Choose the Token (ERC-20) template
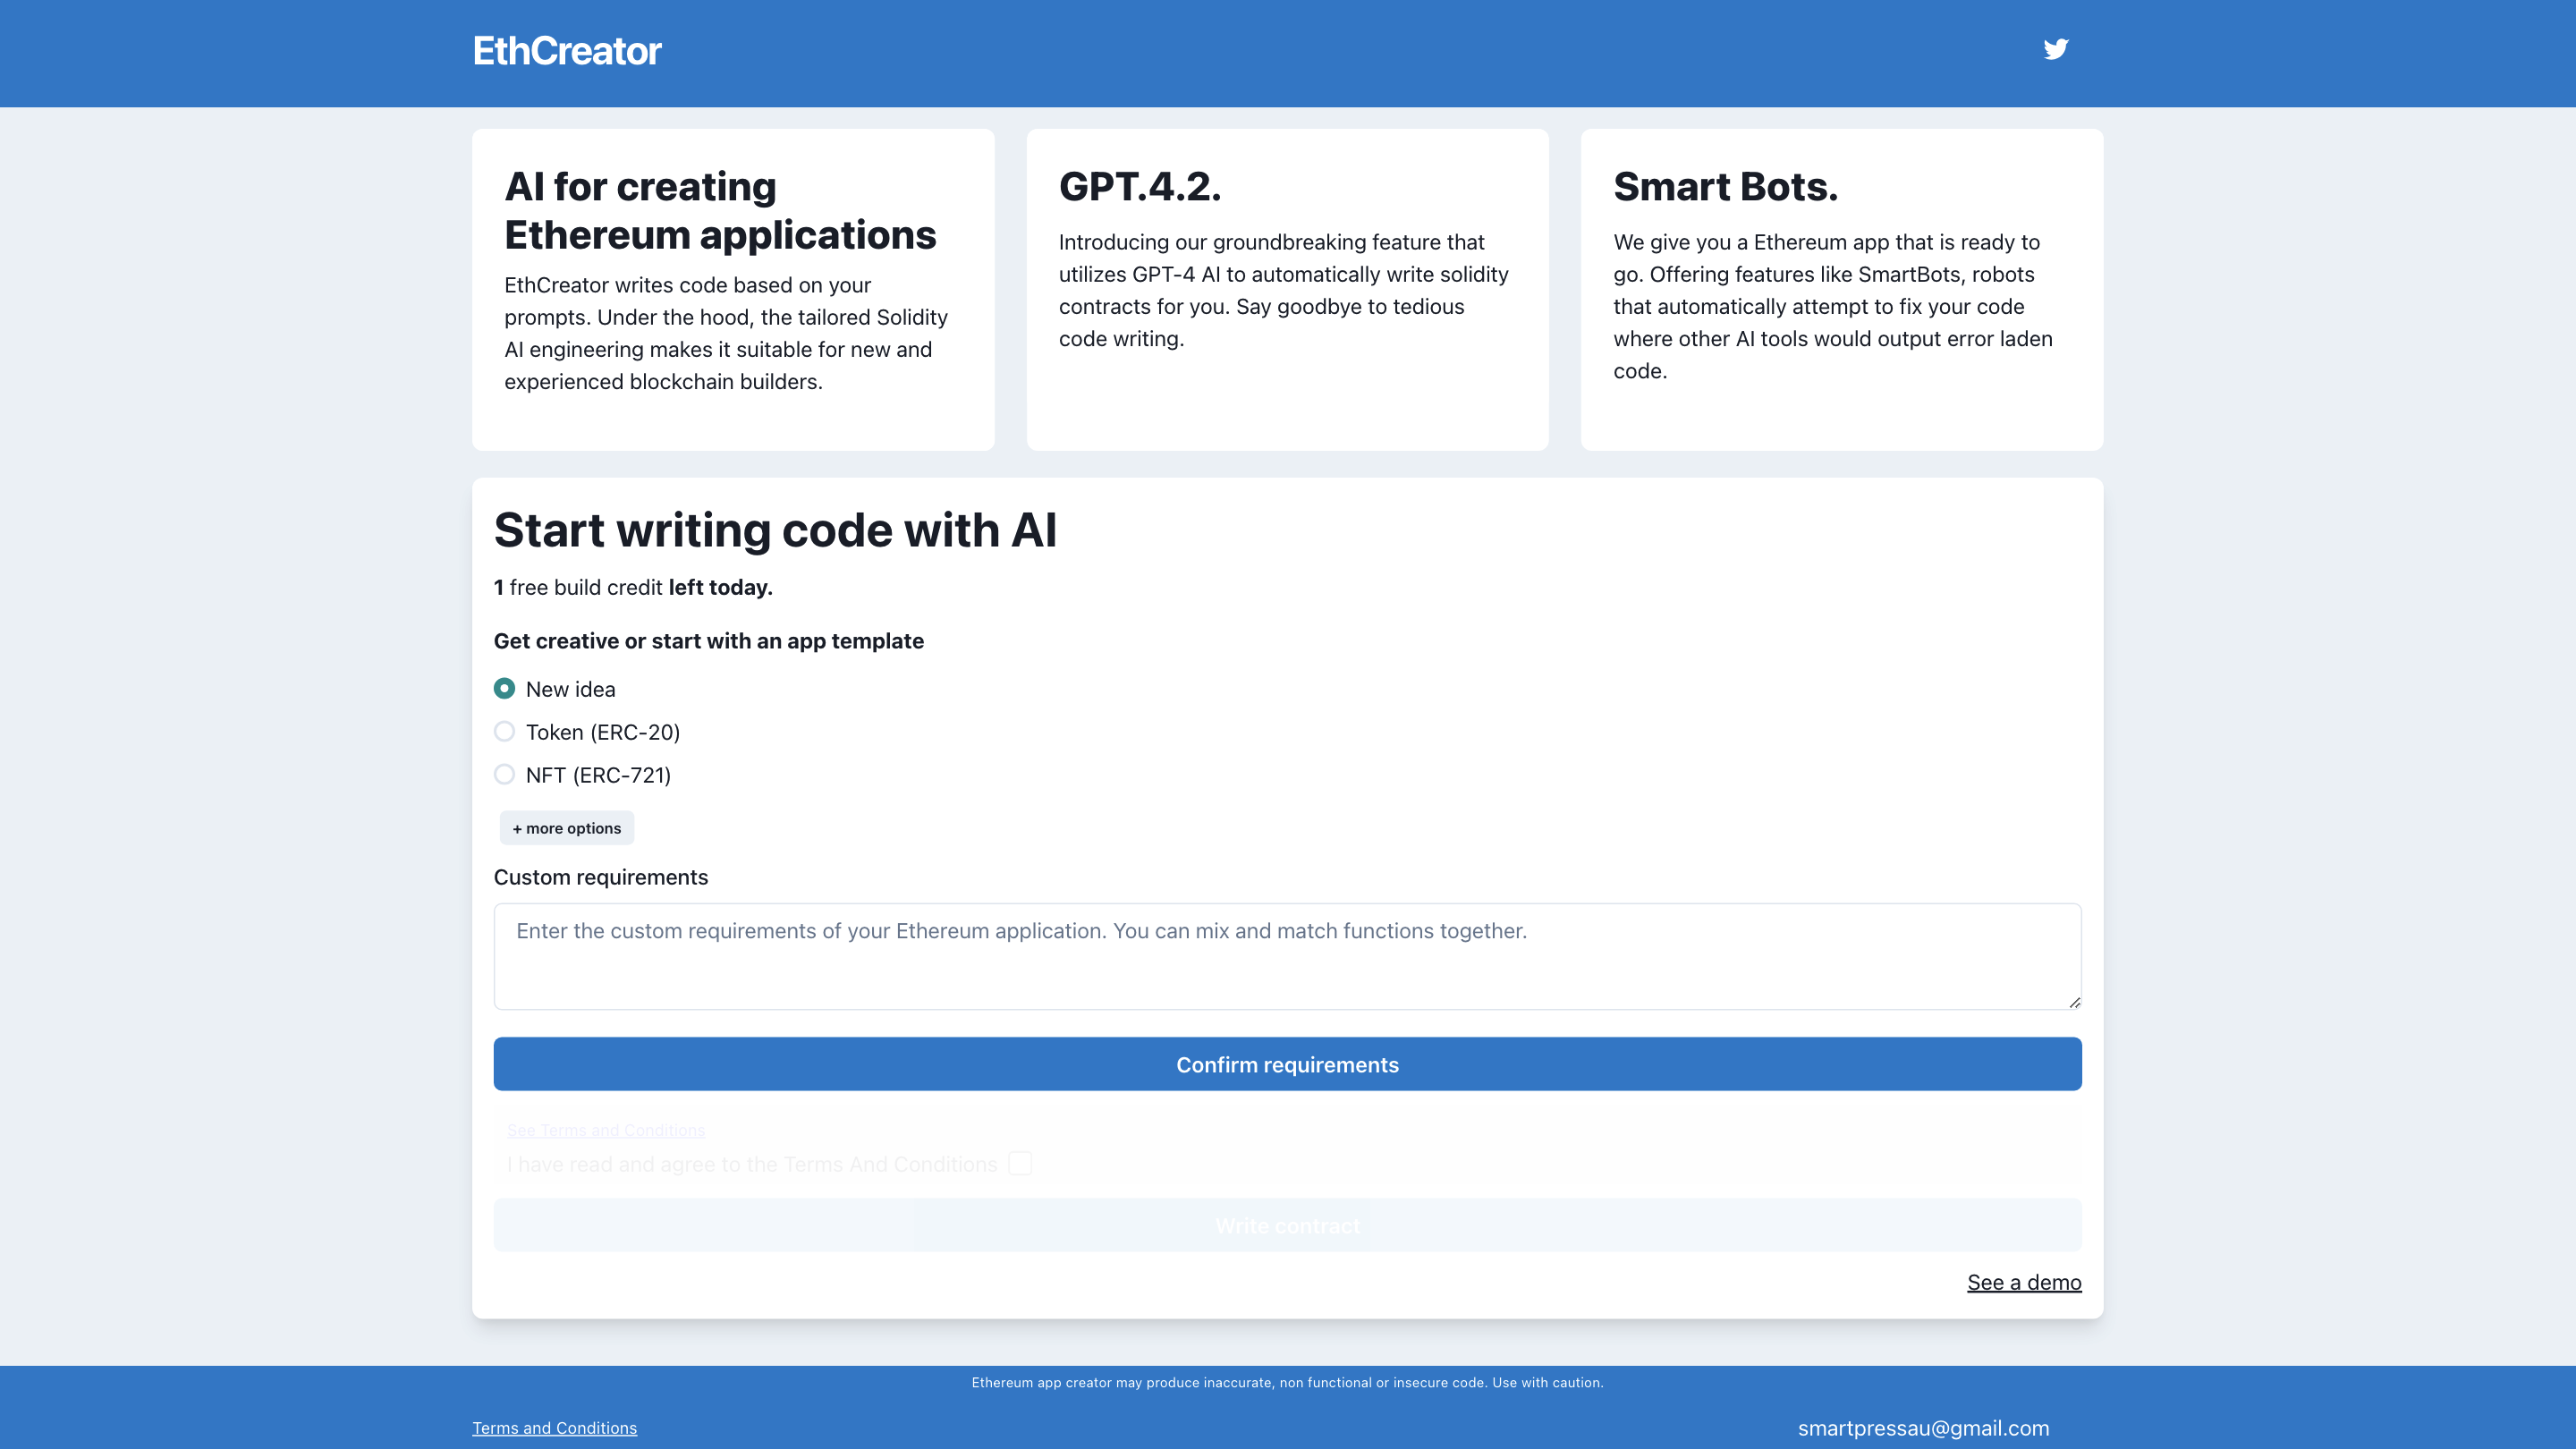 point(505,731)
